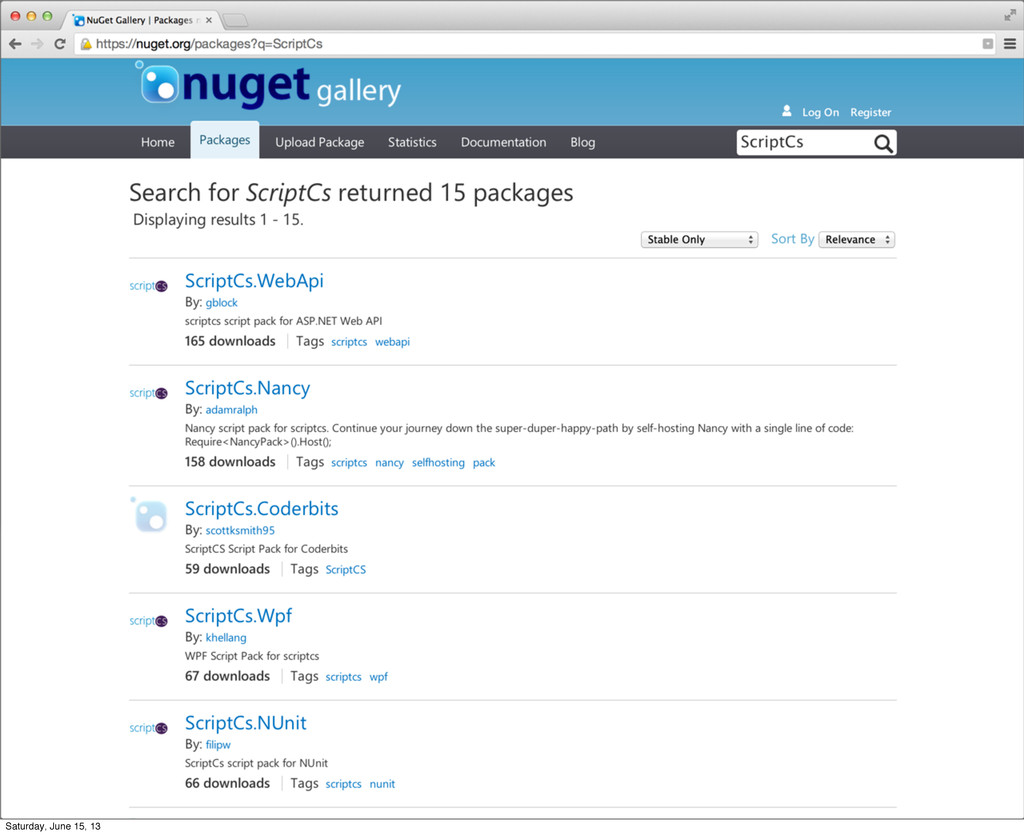Image resolution: width=1024 pixels, height=835 pixels.
Task: Open the Statistics nav item
Action: click(412, 142)
